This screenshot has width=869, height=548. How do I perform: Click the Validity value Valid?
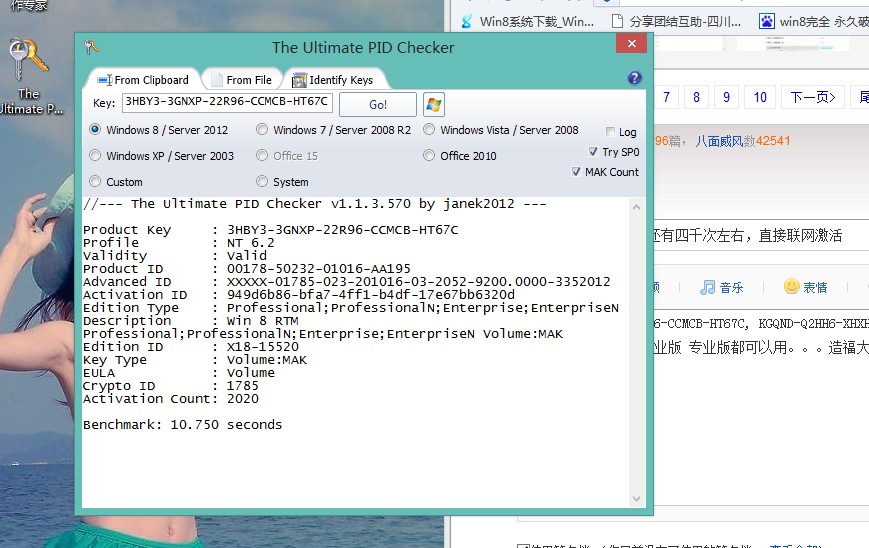[x=247, y=256]
